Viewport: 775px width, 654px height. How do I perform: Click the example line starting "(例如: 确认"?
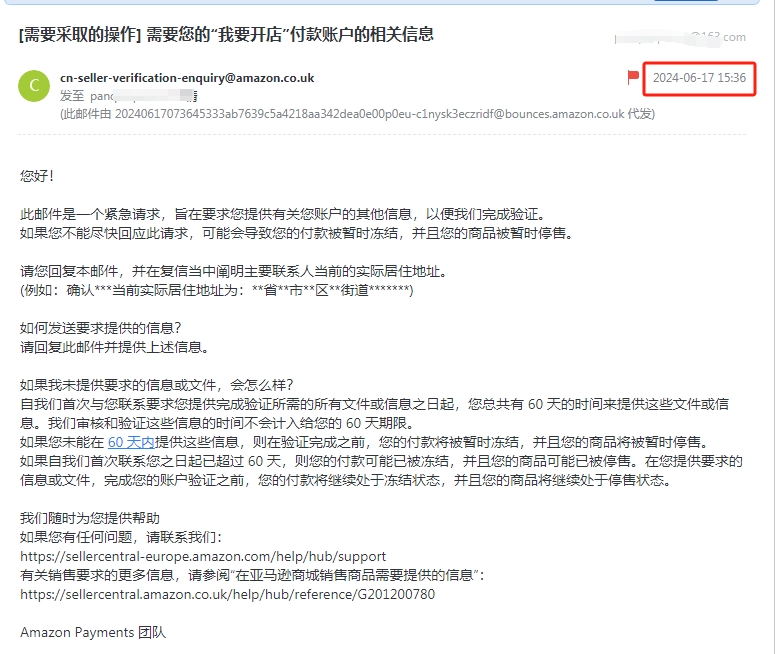point(216,290)
